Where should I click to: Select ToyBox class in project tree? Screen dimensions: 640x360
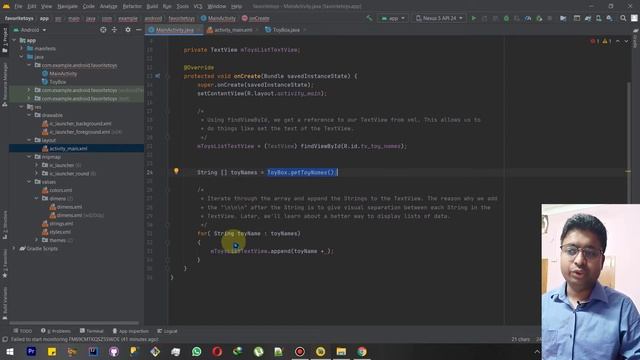pos(54,82)
